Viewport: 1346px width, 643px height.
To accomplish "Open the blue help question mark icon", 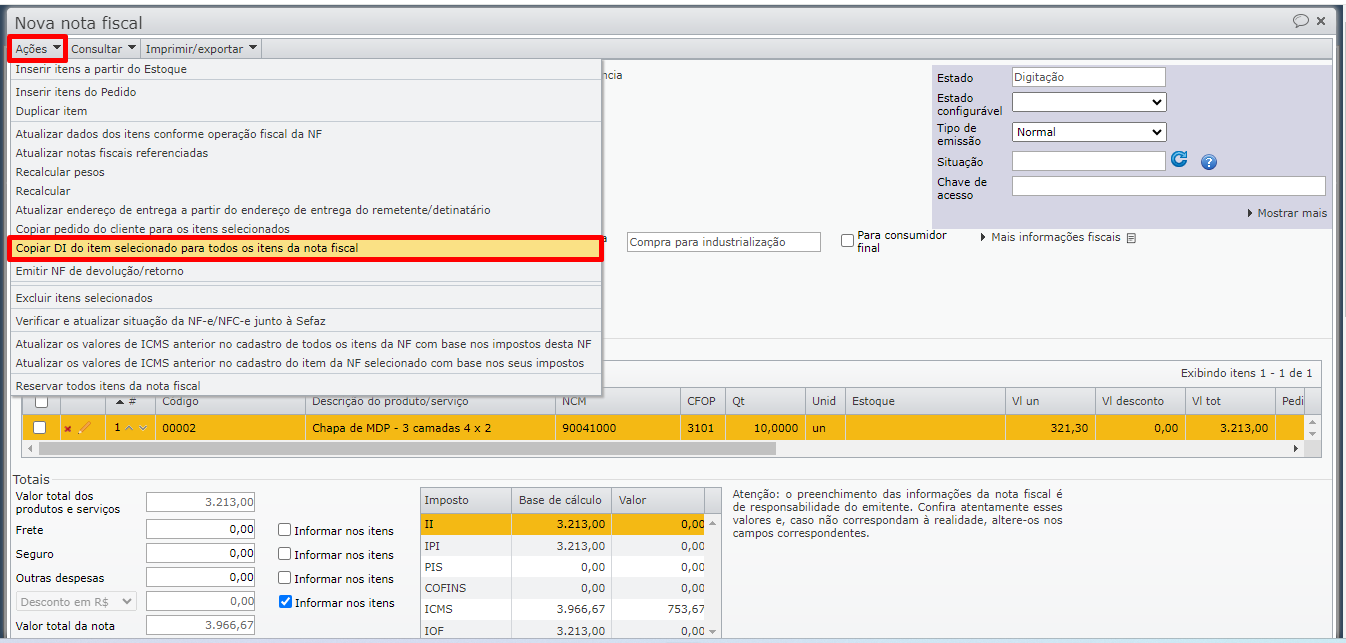I will coord(1208,162).
